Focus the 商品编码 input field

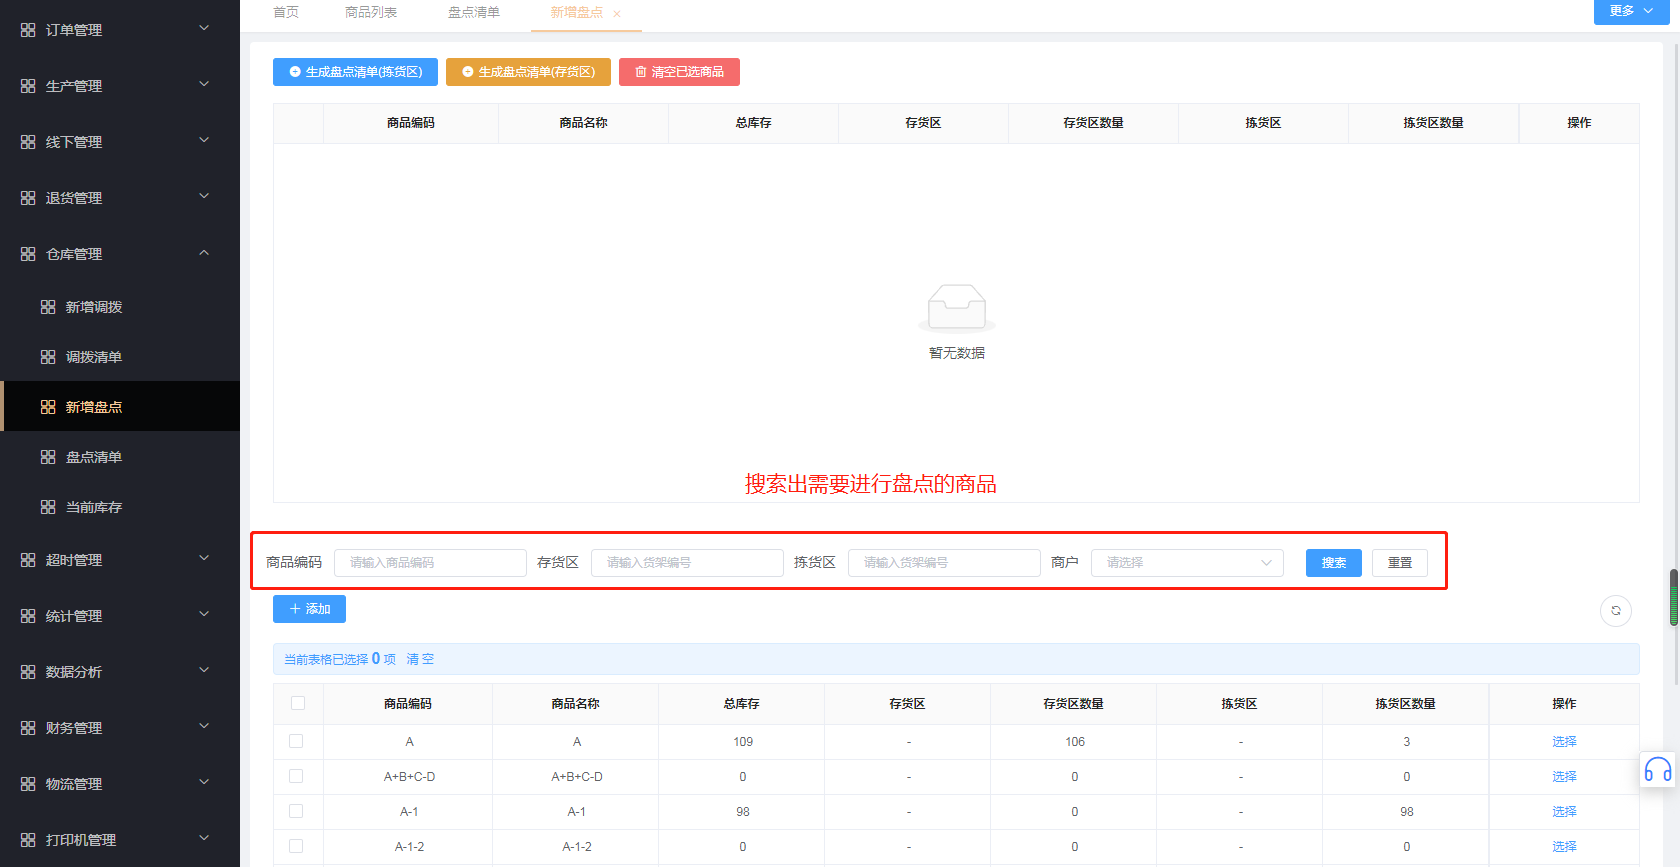click(430, 563)
